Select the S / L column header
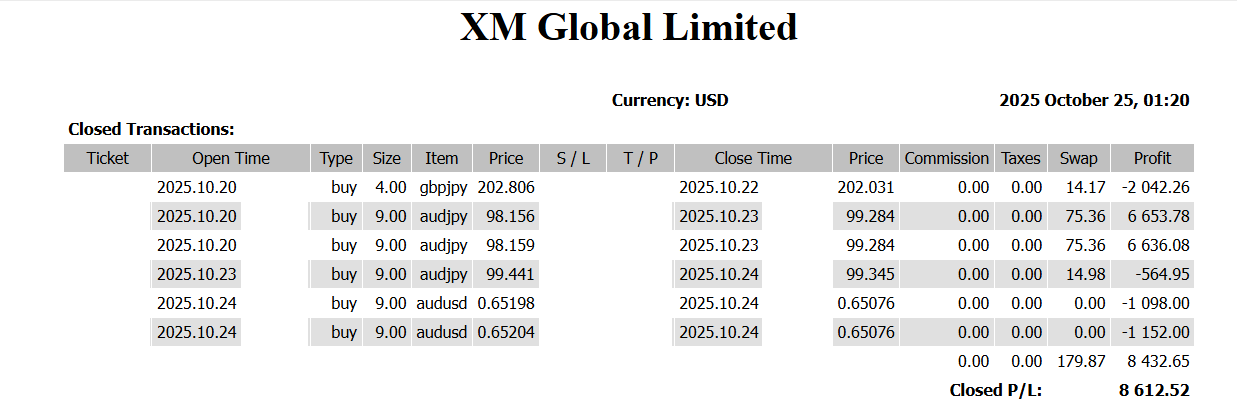The height and width of the screenshot is (403, 1237). tap(573, 158)
